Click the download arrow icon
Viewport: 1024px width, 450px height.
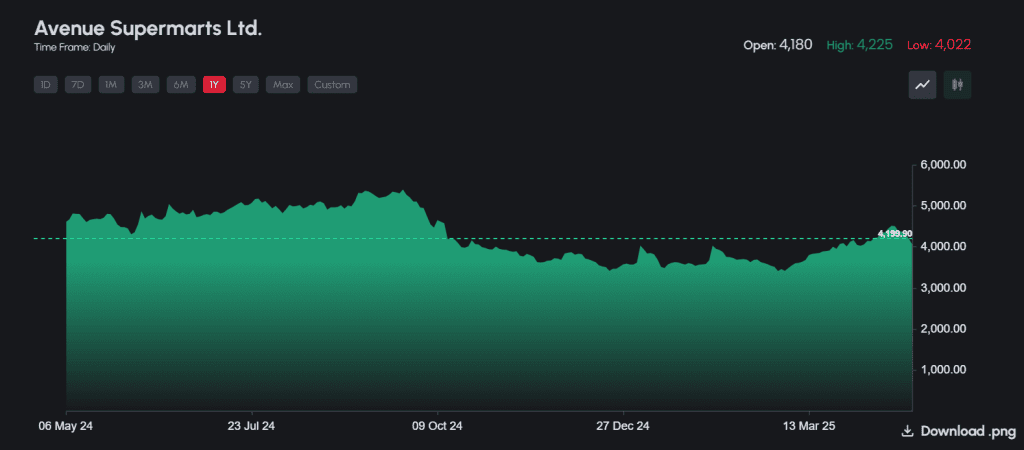(x=906, y=431)
